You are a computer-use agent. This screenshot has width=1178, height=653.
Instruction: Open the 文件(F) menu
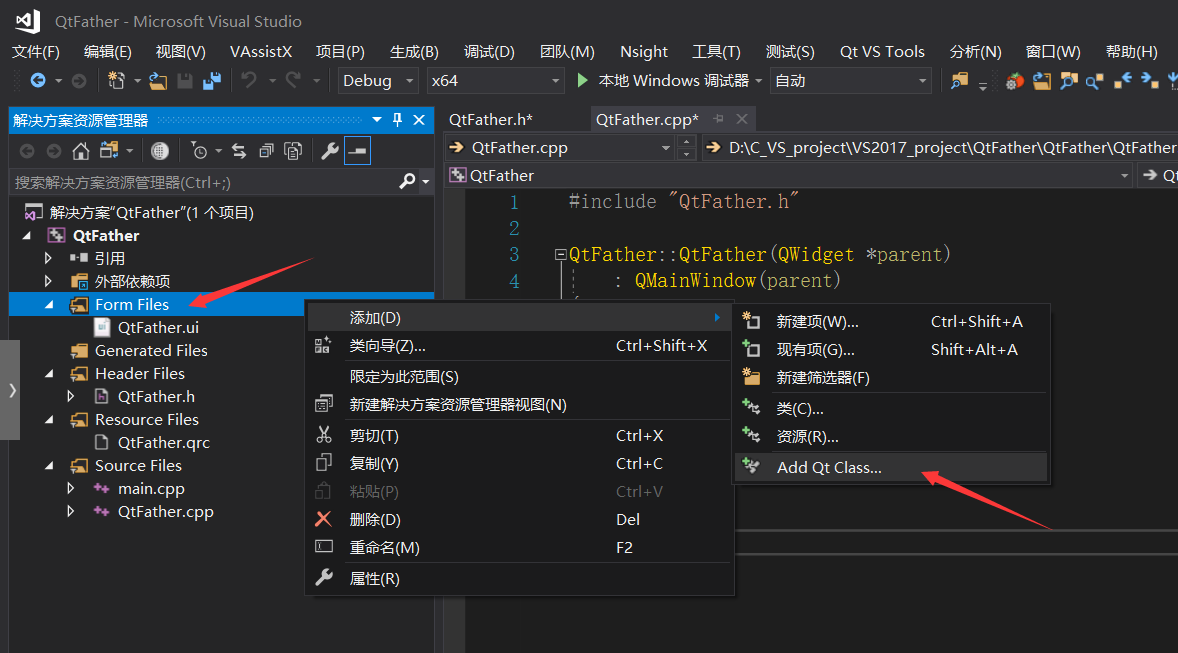coord(35,51)
